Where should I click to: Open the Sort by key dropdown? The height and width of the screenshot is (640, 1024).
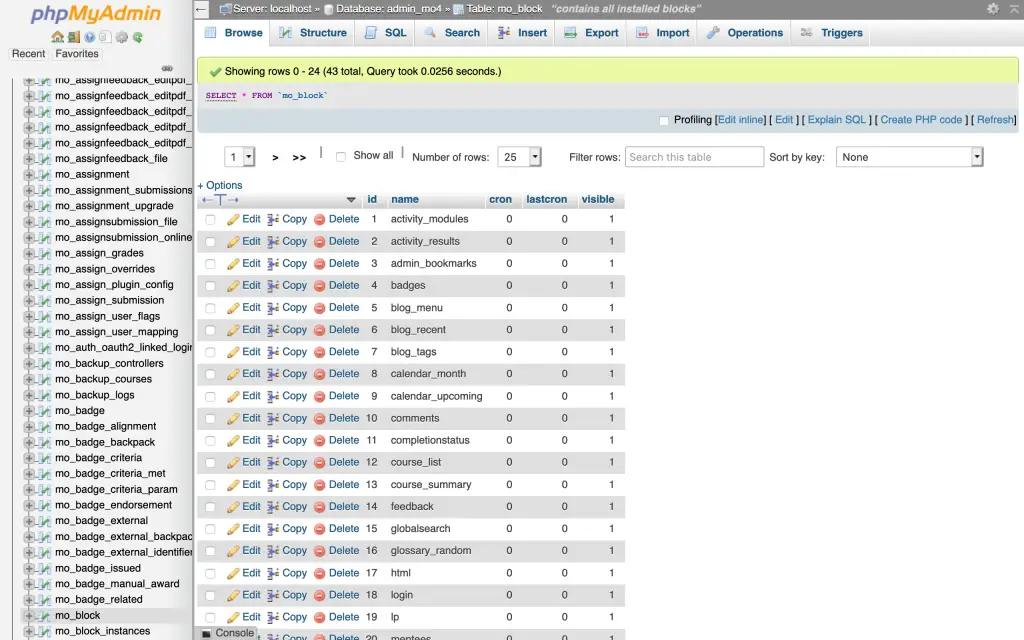(x=908, y=156)
